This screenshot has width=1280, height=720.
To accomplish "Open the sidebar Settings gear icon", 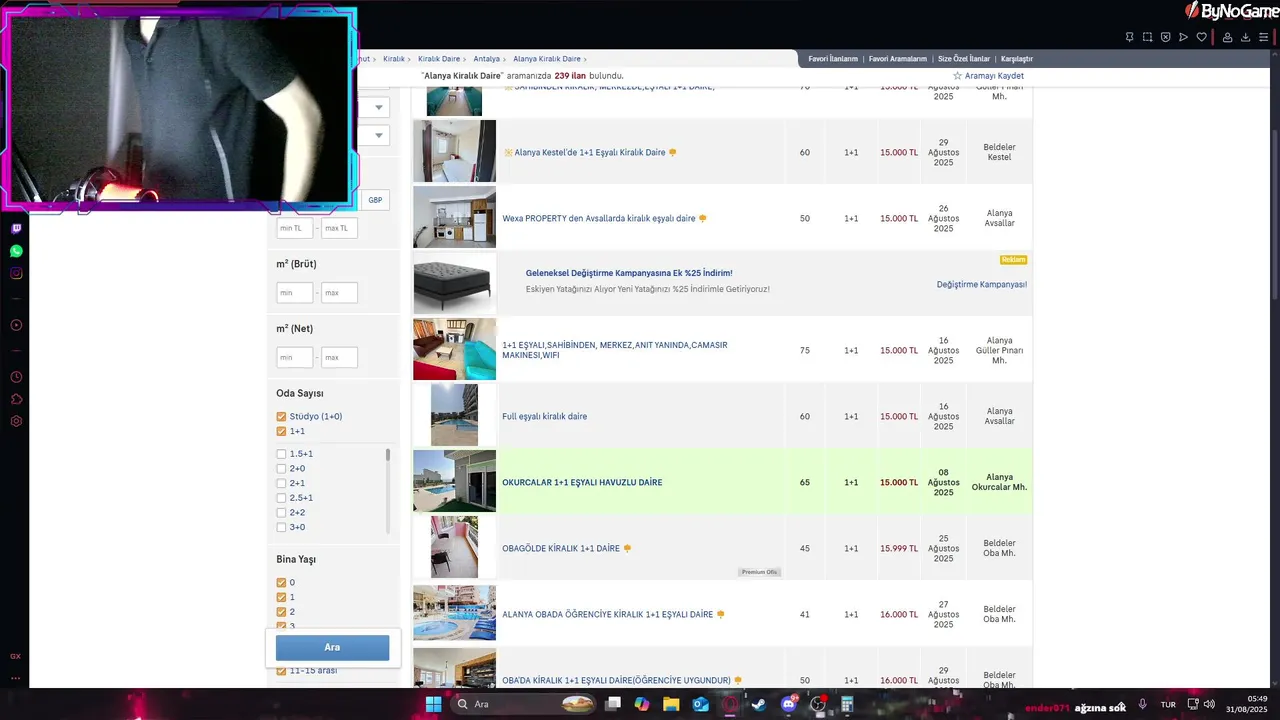I will 16,421.
